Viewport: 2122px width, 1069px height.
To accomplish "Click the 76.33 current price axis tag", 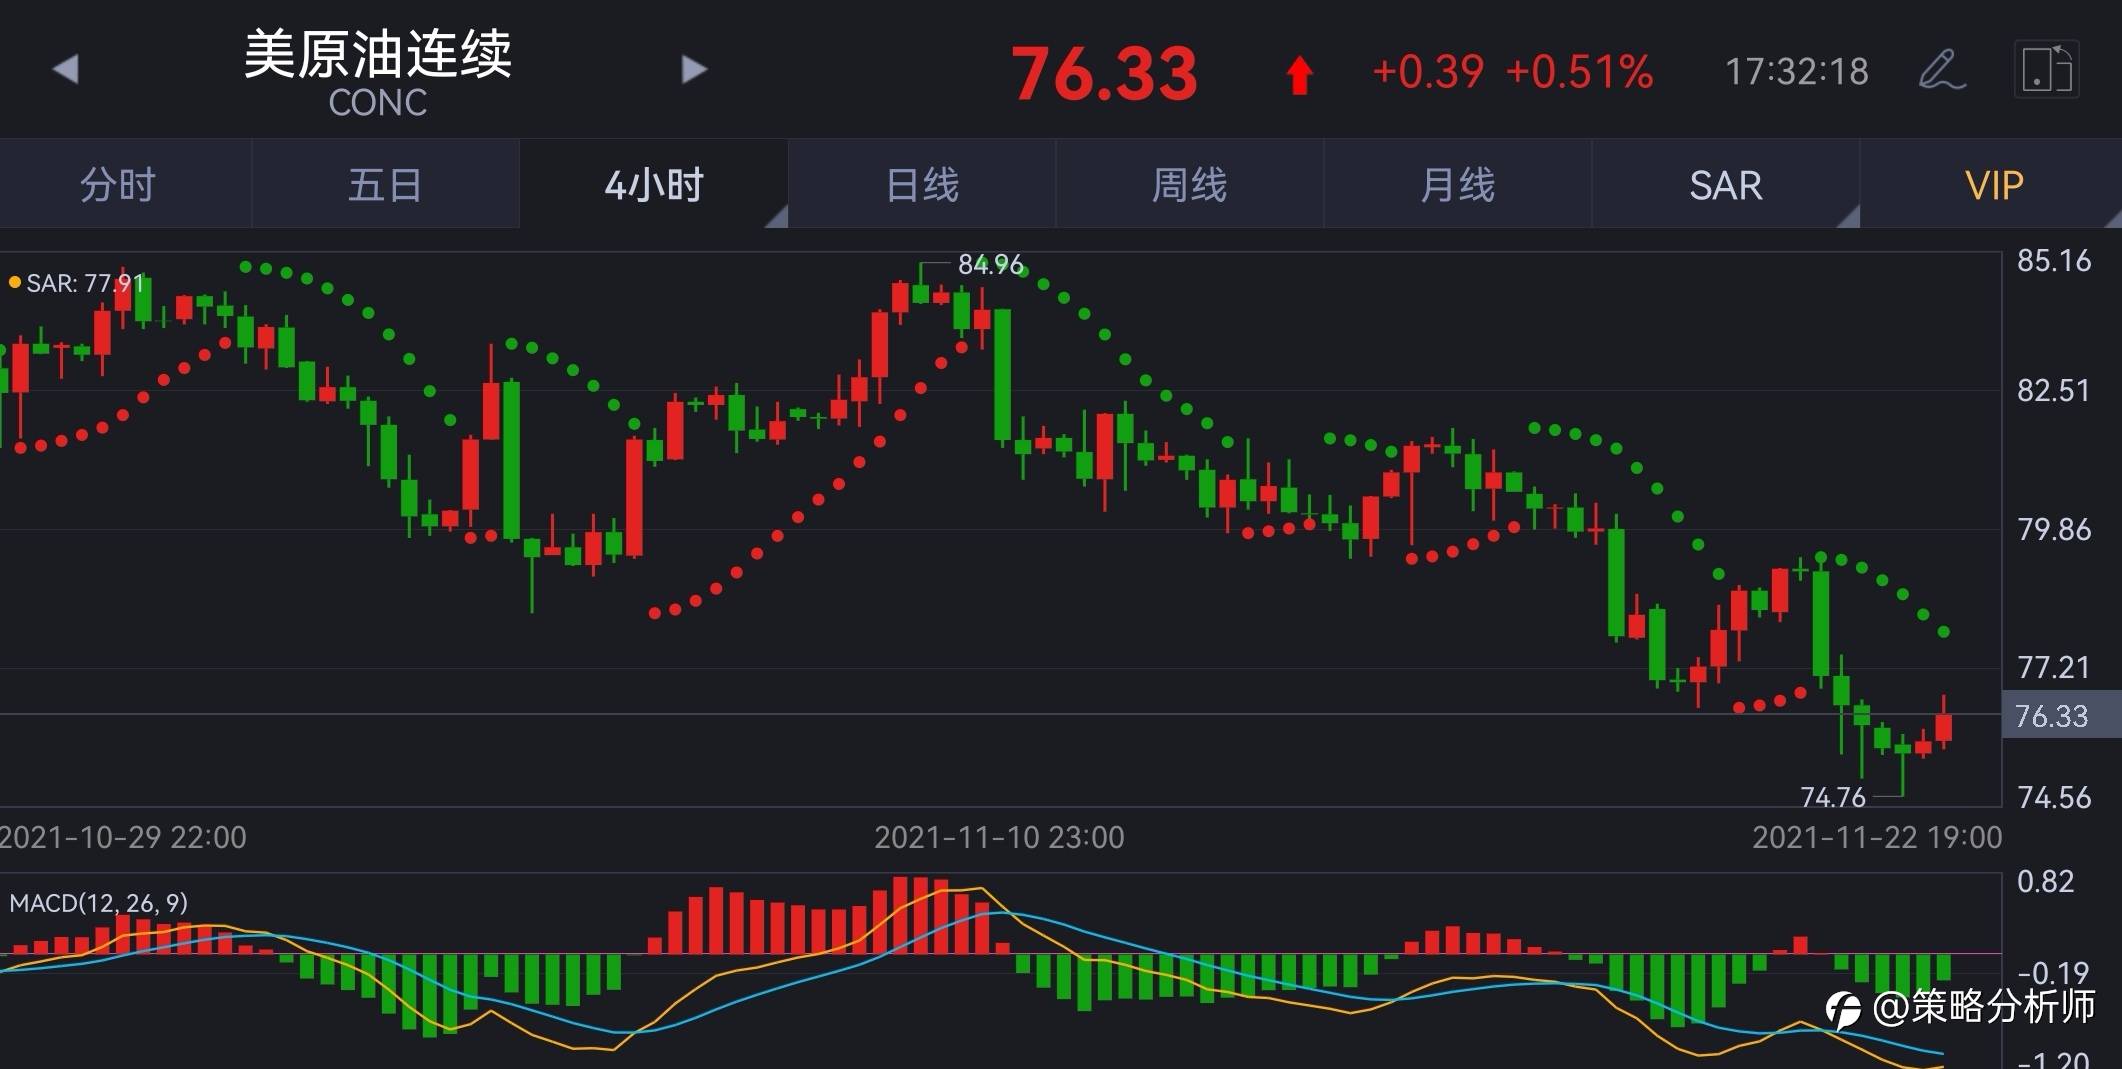I will (2060, 716).
